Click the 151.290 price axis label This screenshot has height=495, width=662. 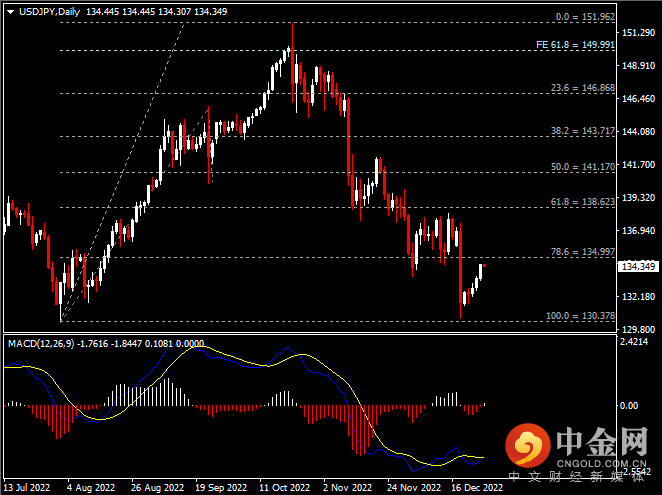pyautogui.click(x=637, y=33)
